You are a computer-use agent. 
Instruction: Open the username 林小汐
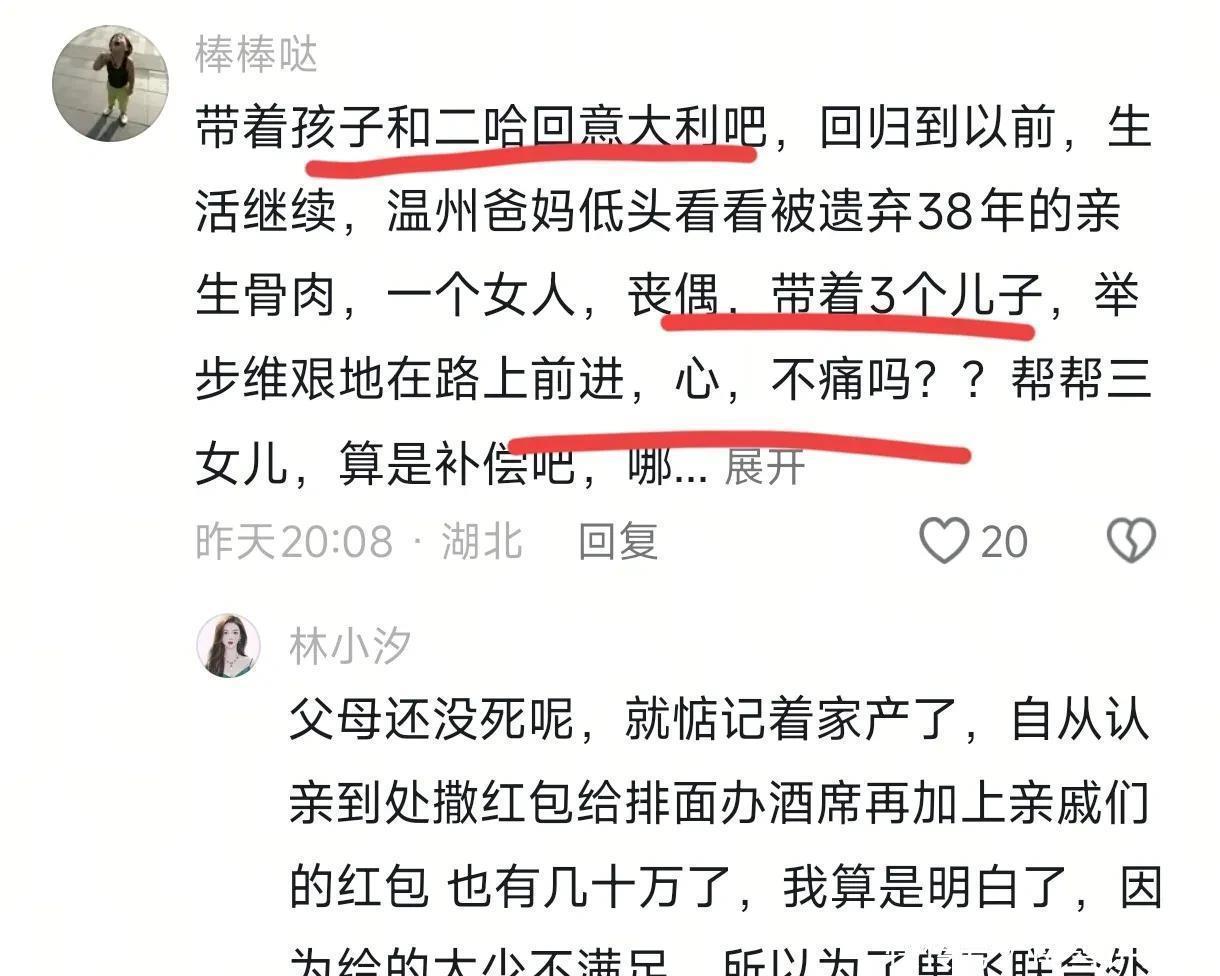(350, 646)
